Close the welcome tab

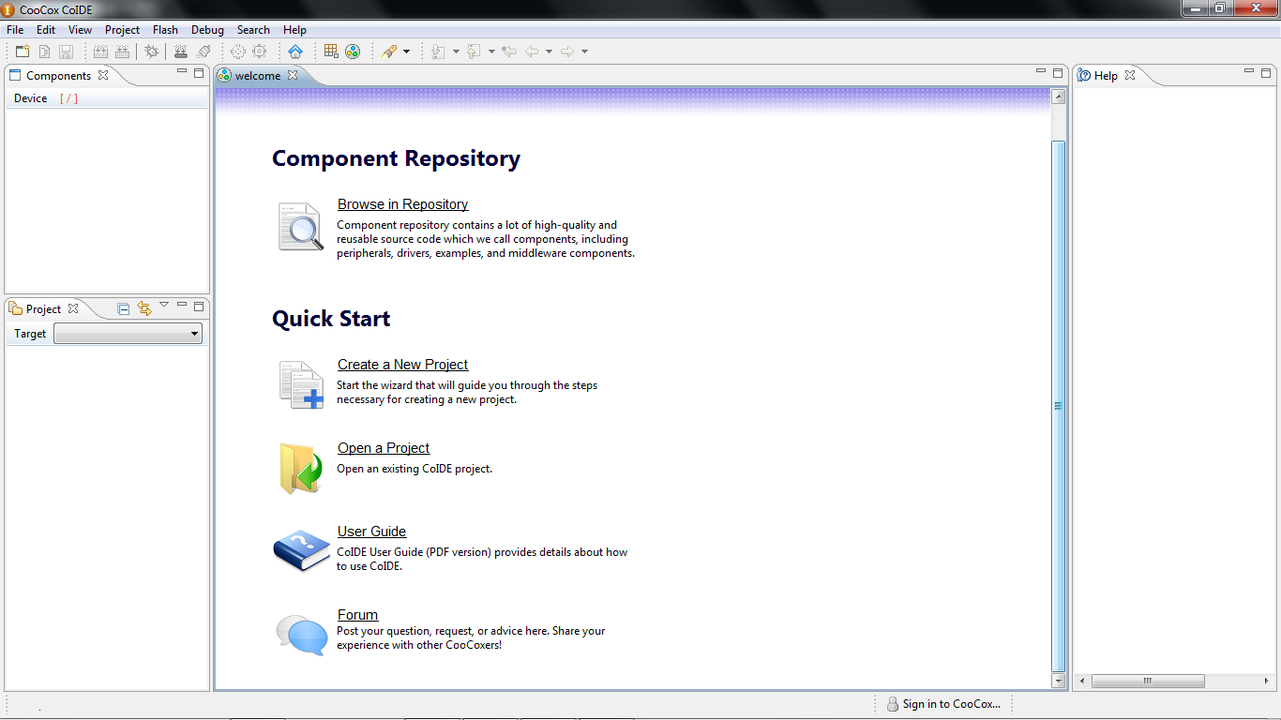coord(293,75)
